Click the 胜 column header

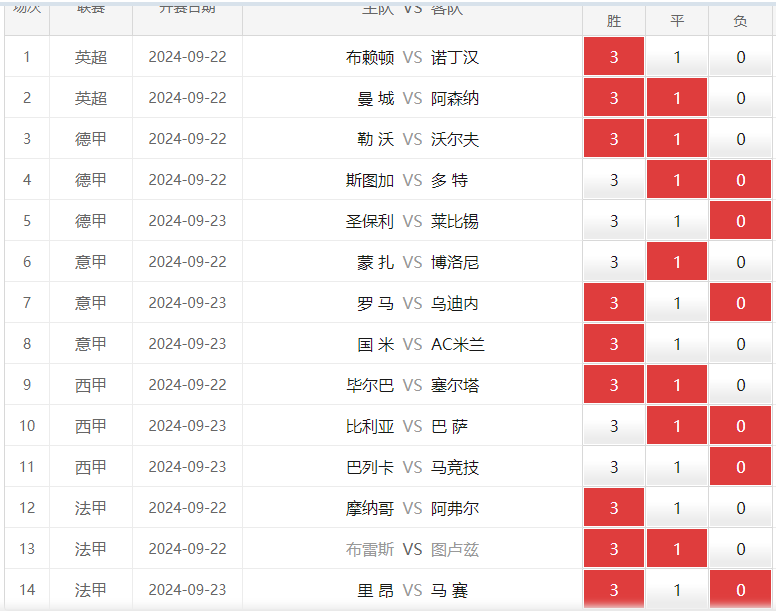(x=614, y=21)
